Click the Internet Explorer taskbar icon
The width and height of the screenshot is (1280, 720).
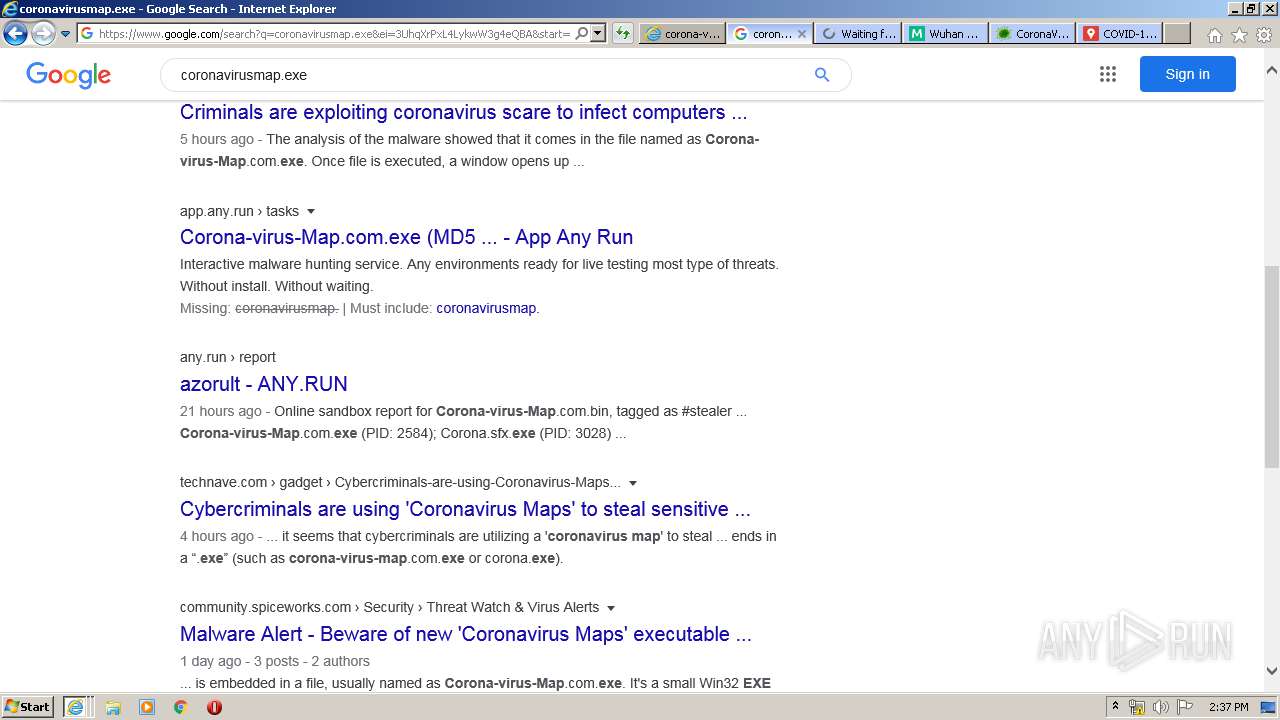click(x=77, y=707)
